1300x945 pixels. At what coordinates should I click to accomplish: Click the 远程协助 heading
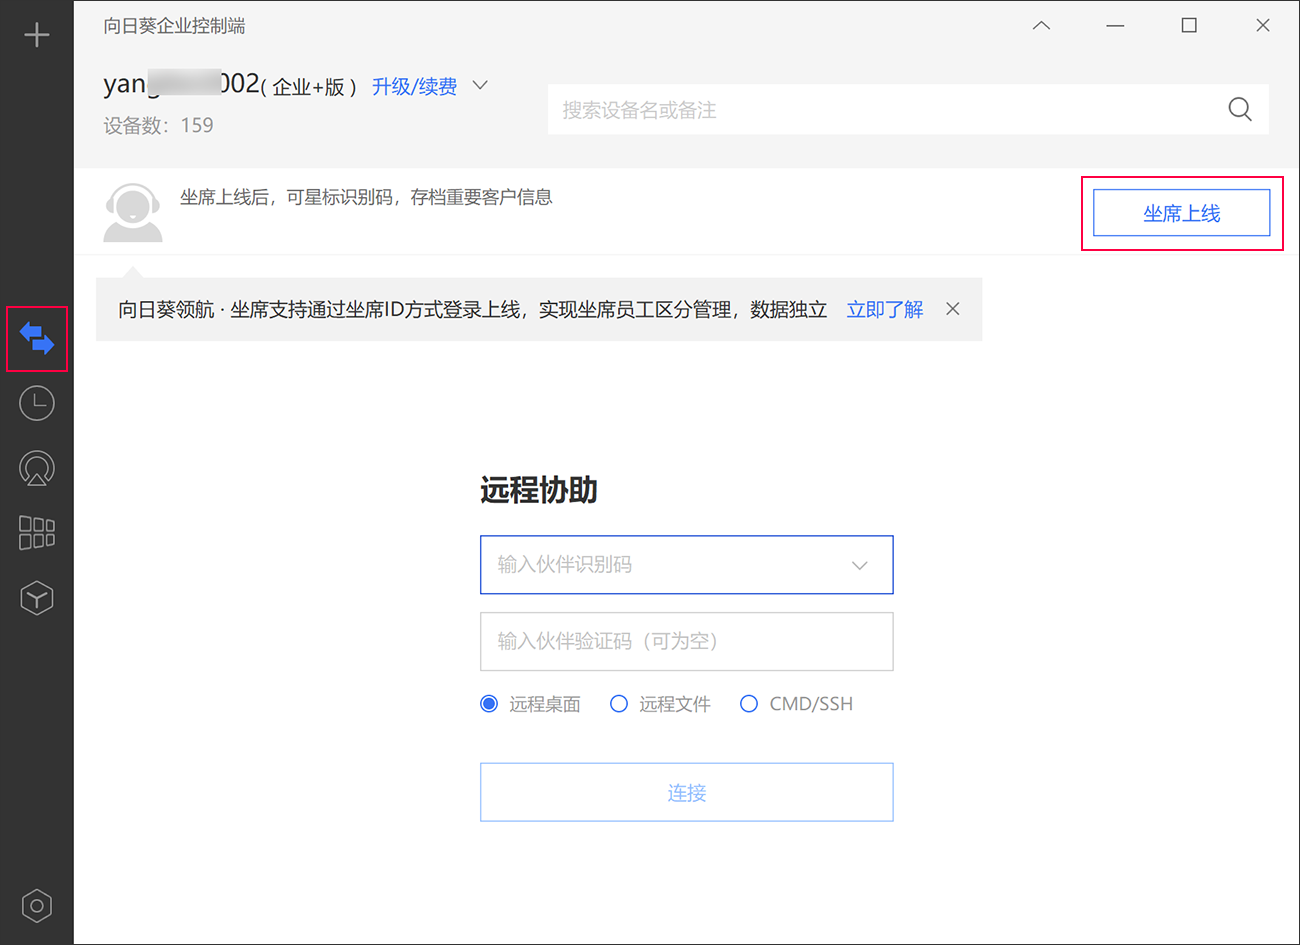point(539,490)
